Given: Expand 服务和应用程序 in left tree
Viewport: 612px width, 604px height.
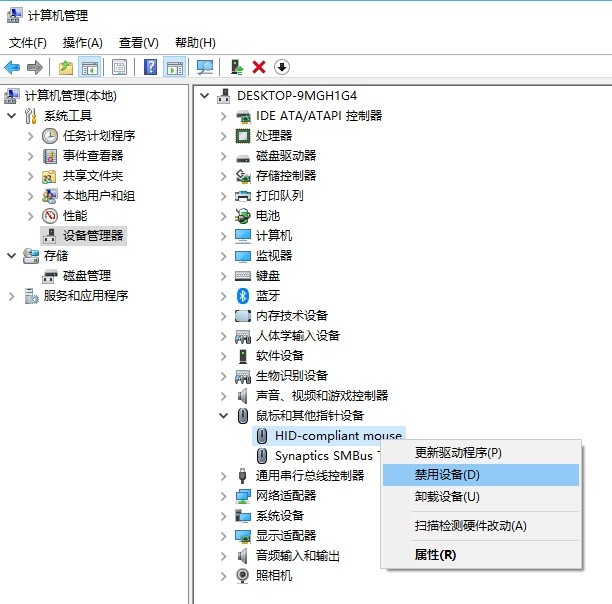Looking at the screenshot, I should click(12, 296).
